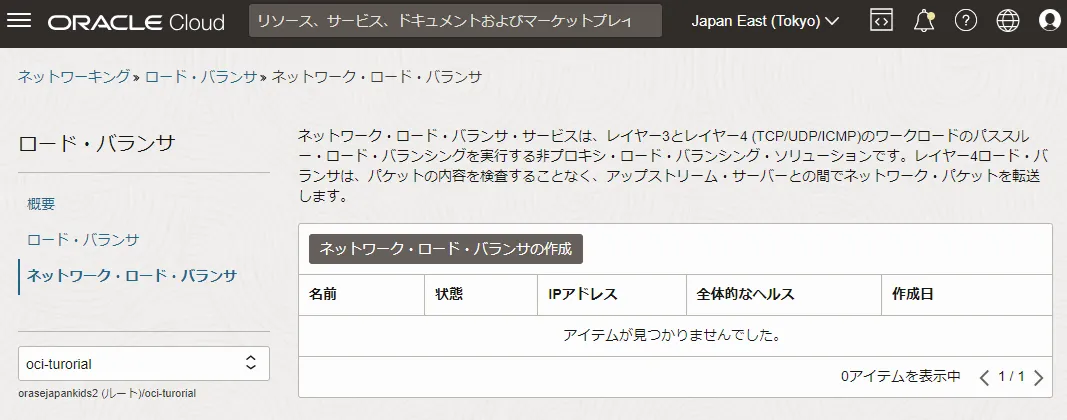Open the hamburger navigation menu

click(x=18, y=21)
